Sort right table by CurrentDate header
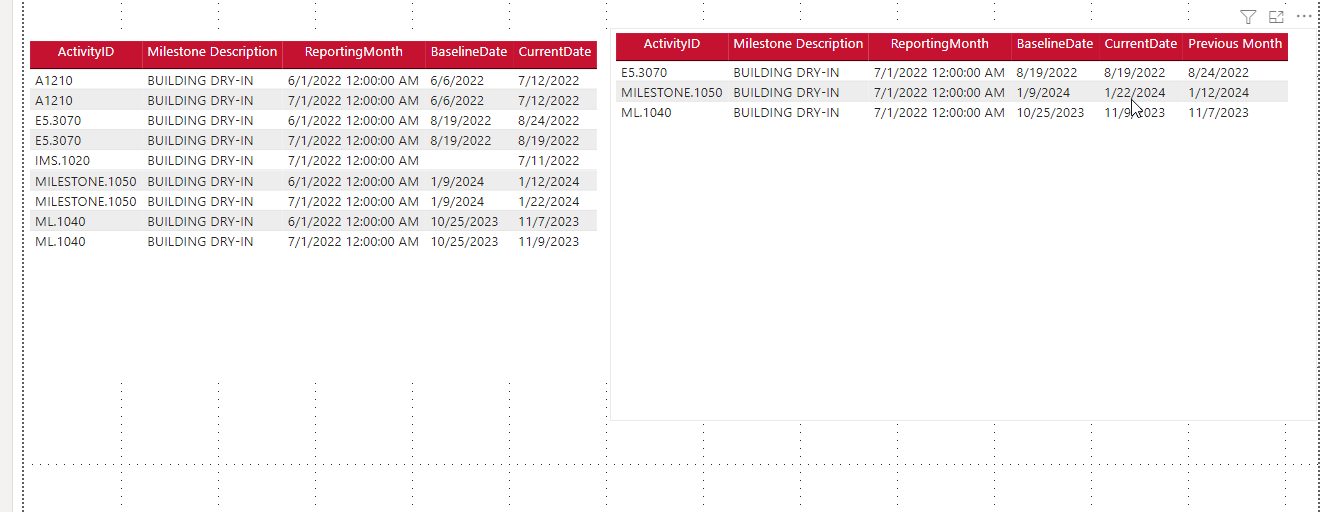This screenshot has width=1321, height=512. point(1141,44)
